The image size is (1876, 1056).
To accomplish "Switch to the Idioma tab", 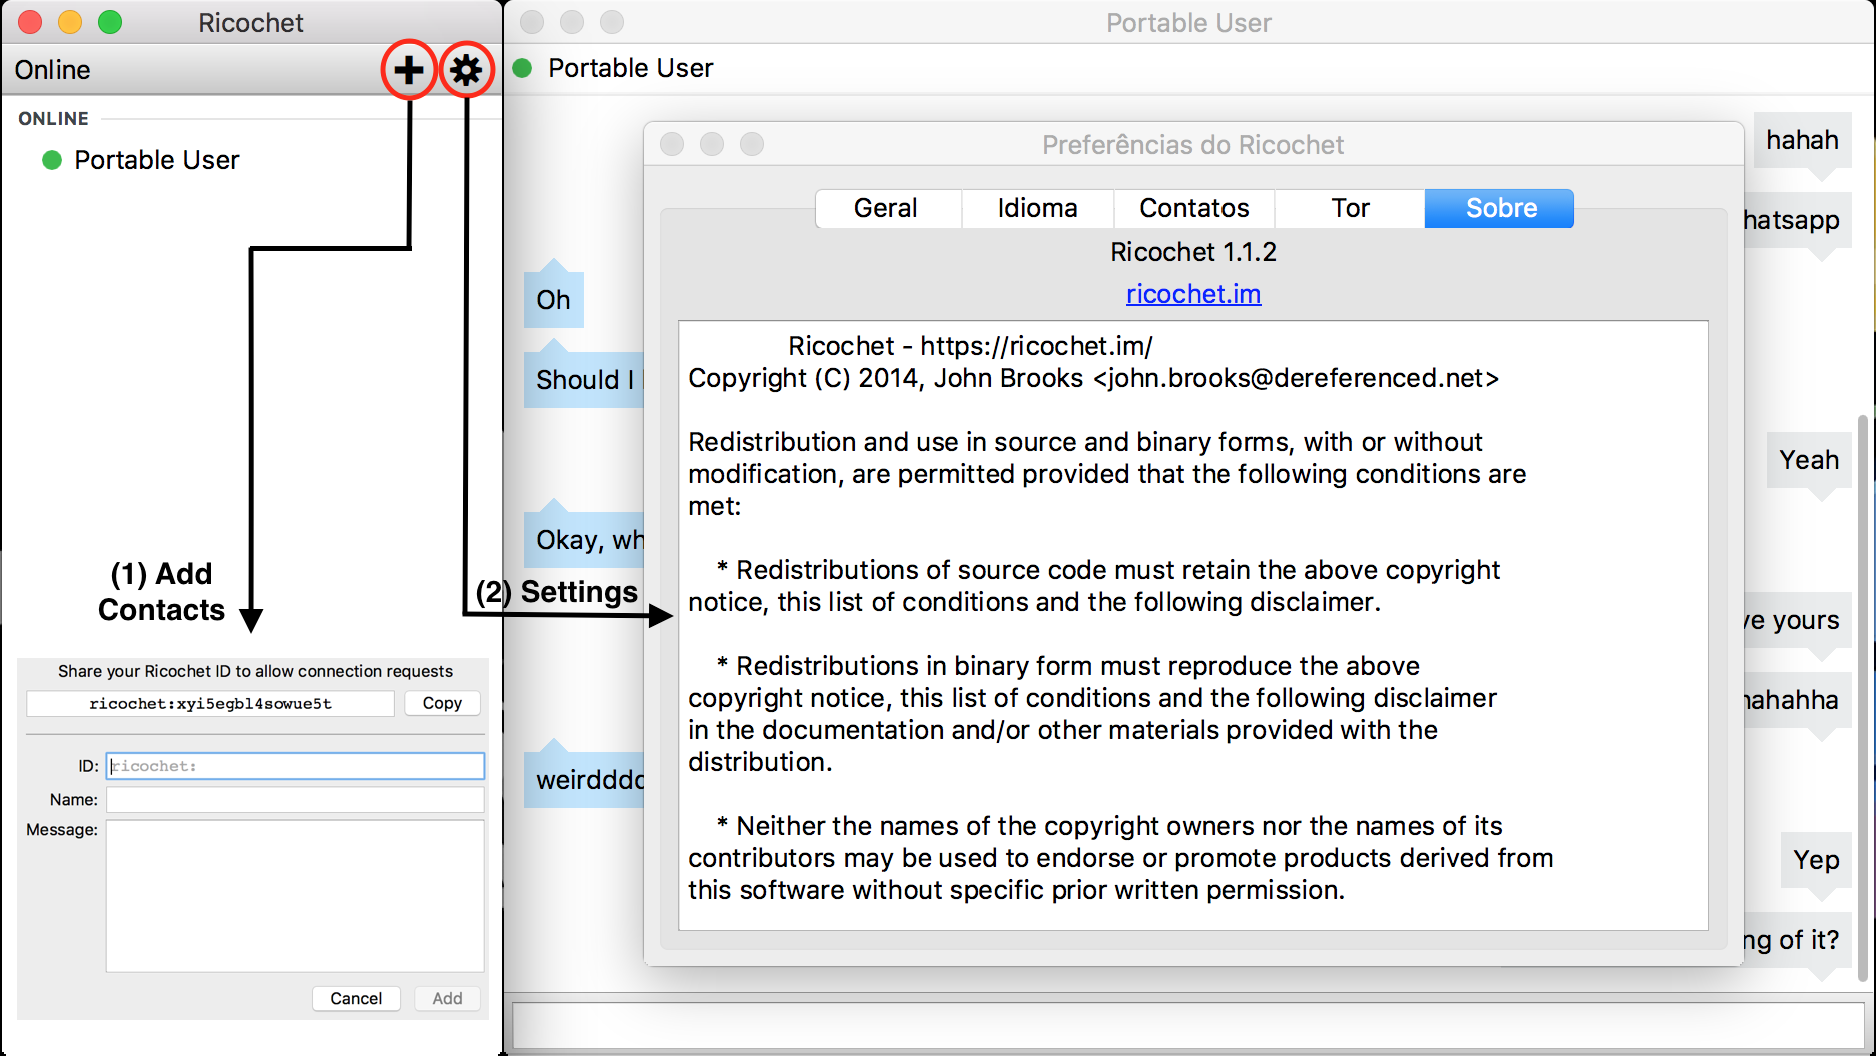I will pos(1037,208).
